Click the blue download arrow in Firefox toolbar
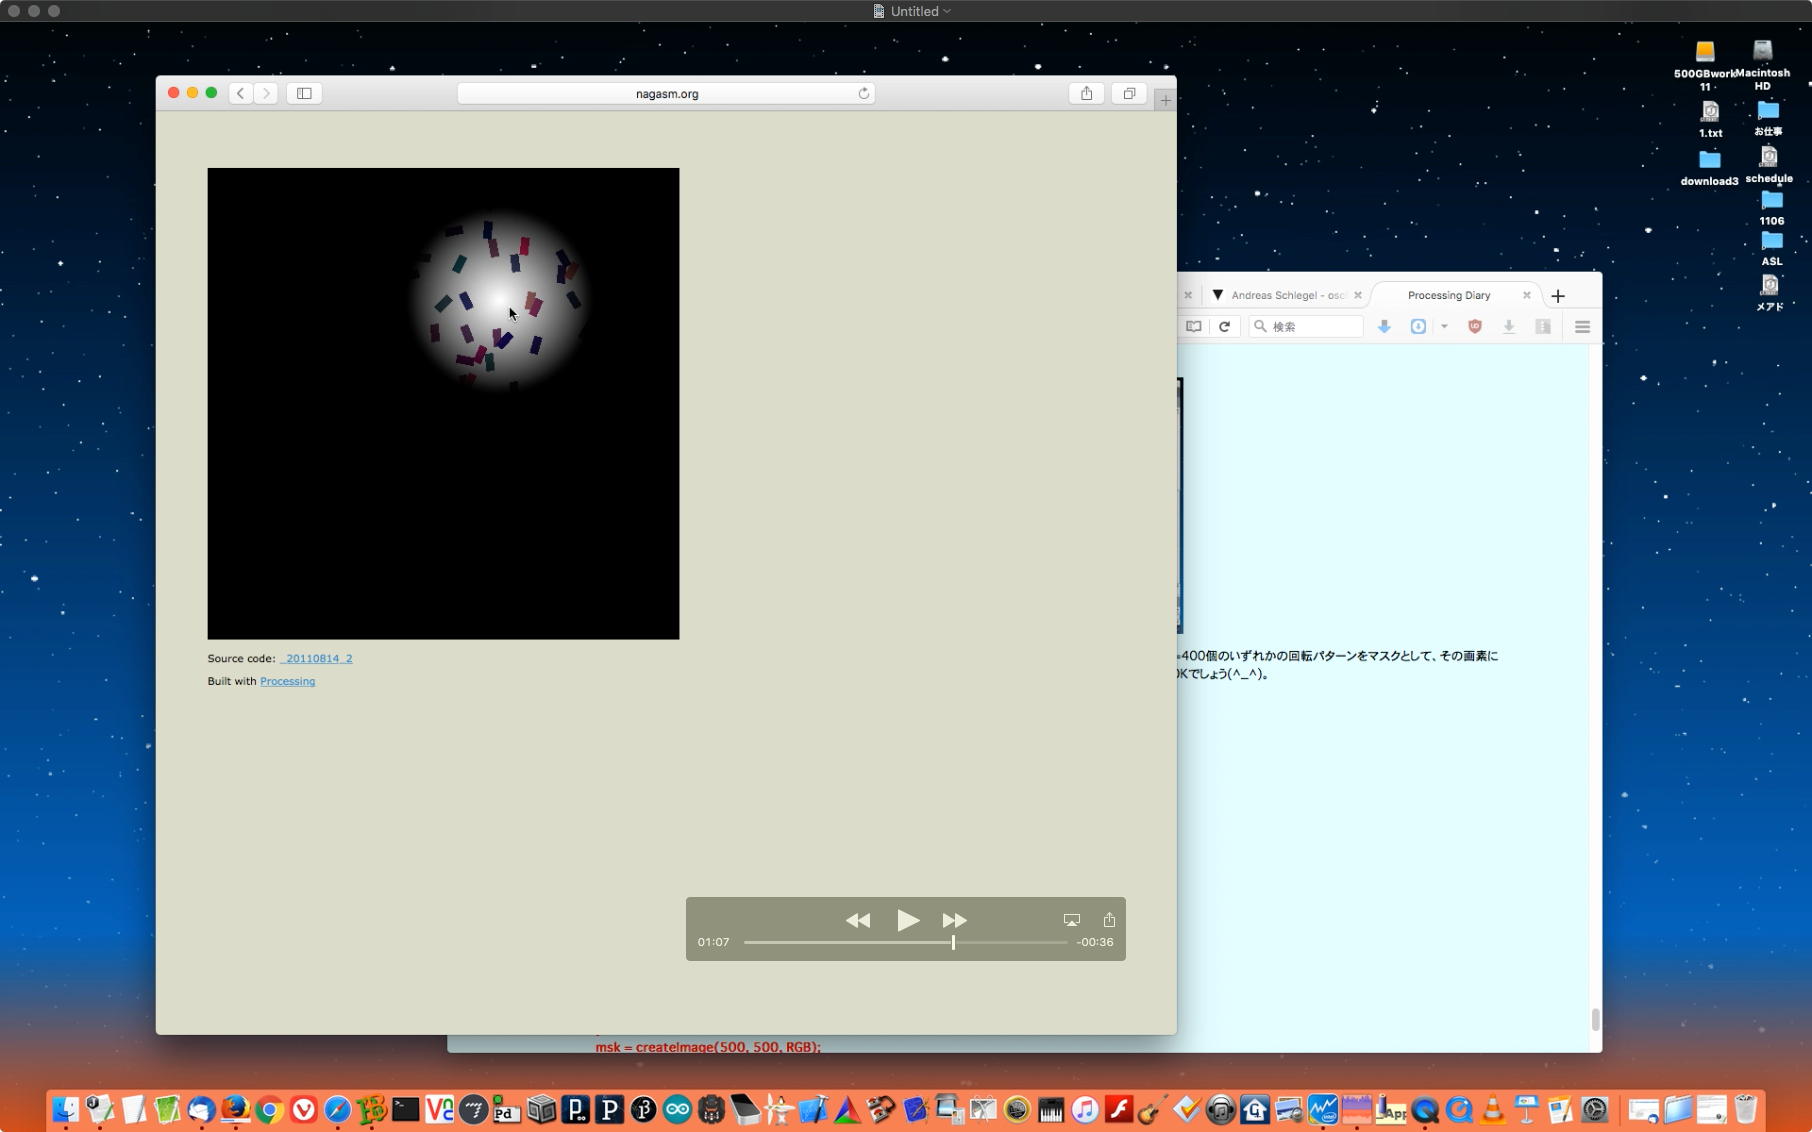 coord(1384,326)
